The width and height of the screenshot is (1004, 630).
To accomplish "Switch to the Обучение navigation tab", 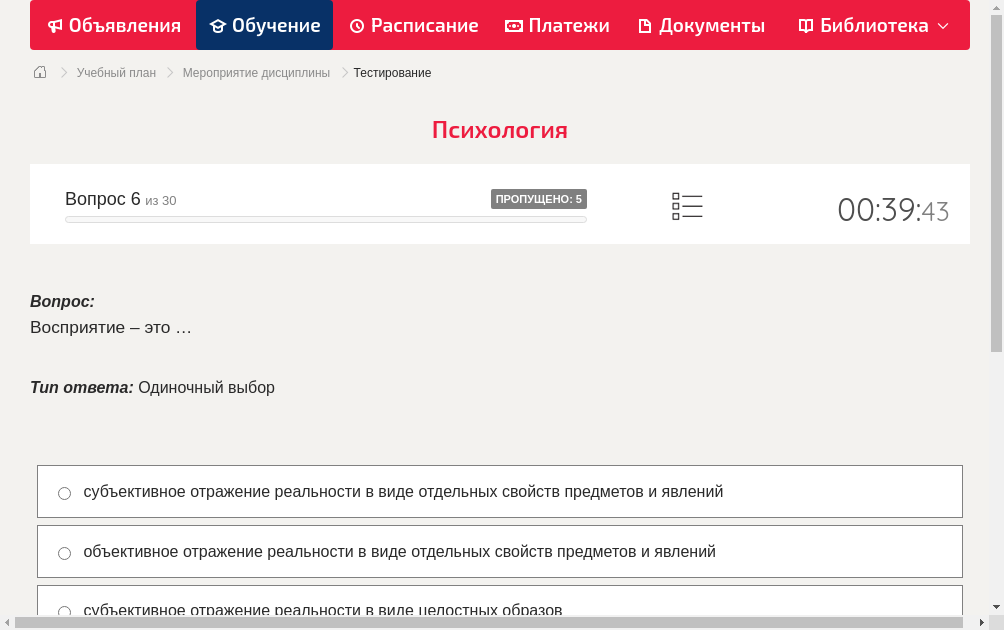I will [264, 25].
